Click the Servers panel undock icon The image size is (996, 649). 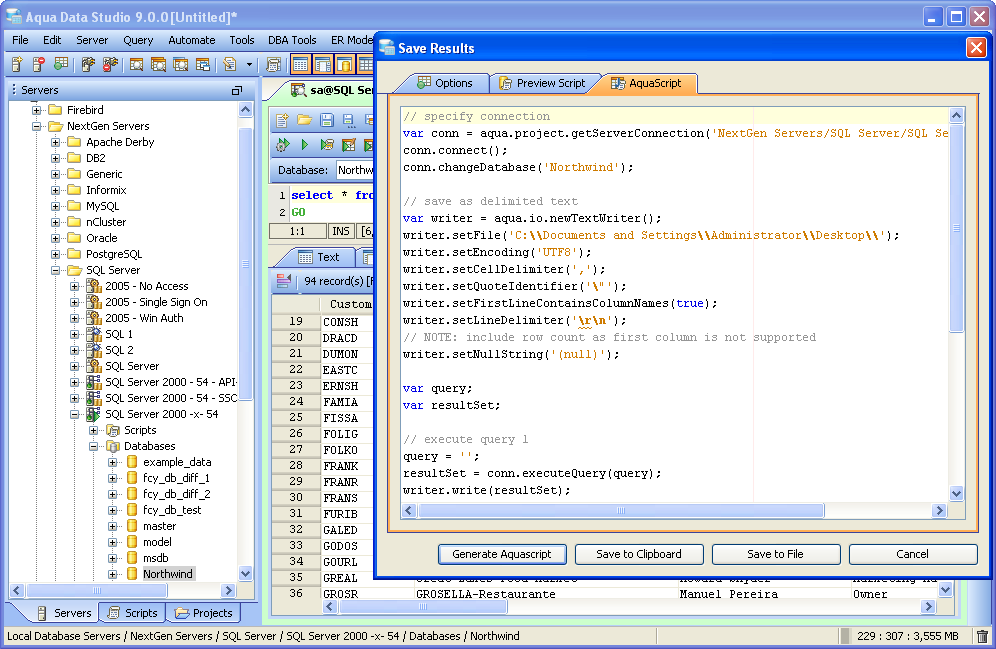pyautogui.click(x=237, y=90)
